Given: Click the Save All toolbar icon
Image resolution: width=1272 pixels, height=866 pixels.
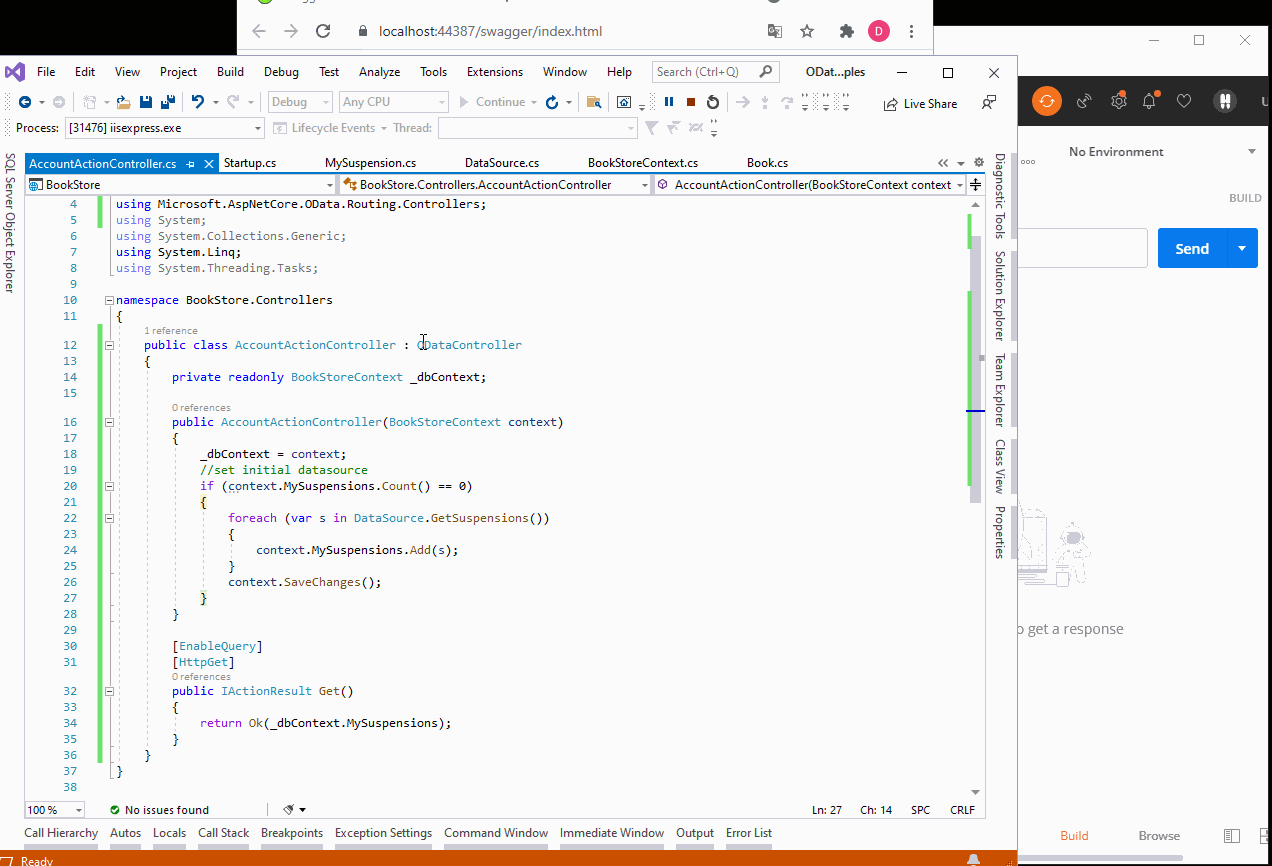Looking at the screenshot, I should point(167,102).
